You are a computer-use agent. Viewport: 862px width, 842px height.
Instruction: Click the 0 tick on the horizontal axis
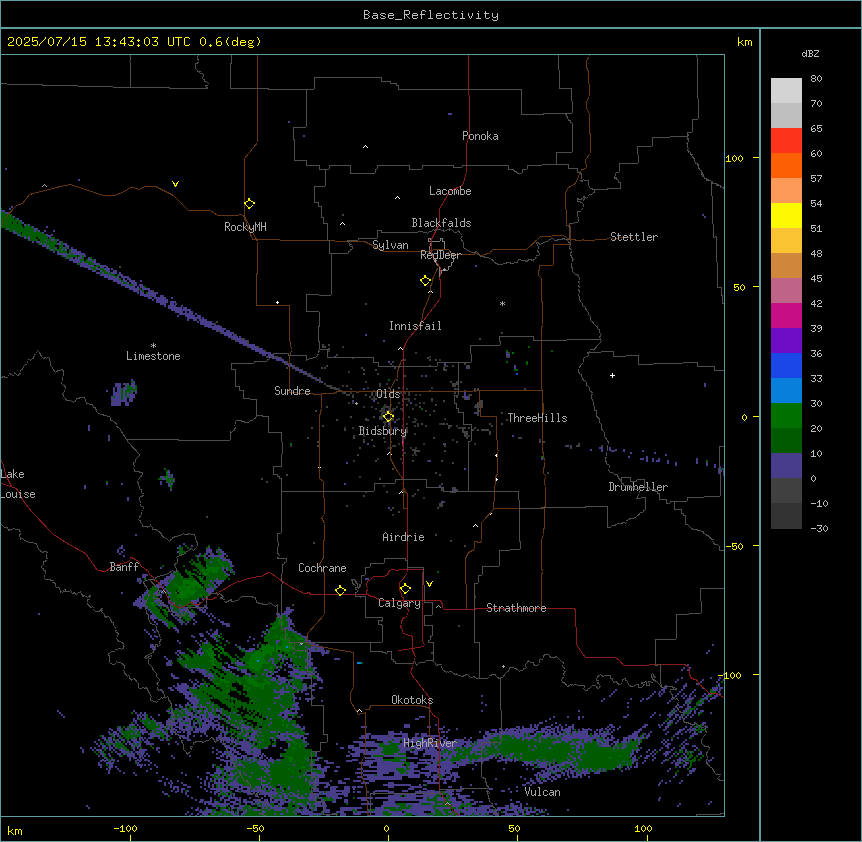[x=386, y=828]
